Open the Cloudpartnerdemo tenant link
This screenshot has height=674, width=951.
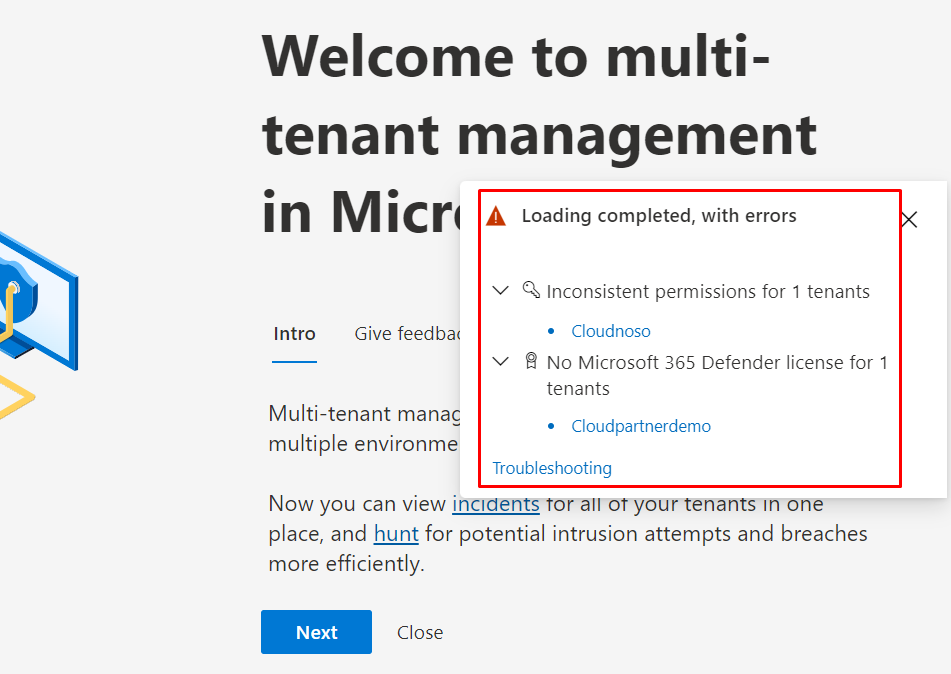641,426
